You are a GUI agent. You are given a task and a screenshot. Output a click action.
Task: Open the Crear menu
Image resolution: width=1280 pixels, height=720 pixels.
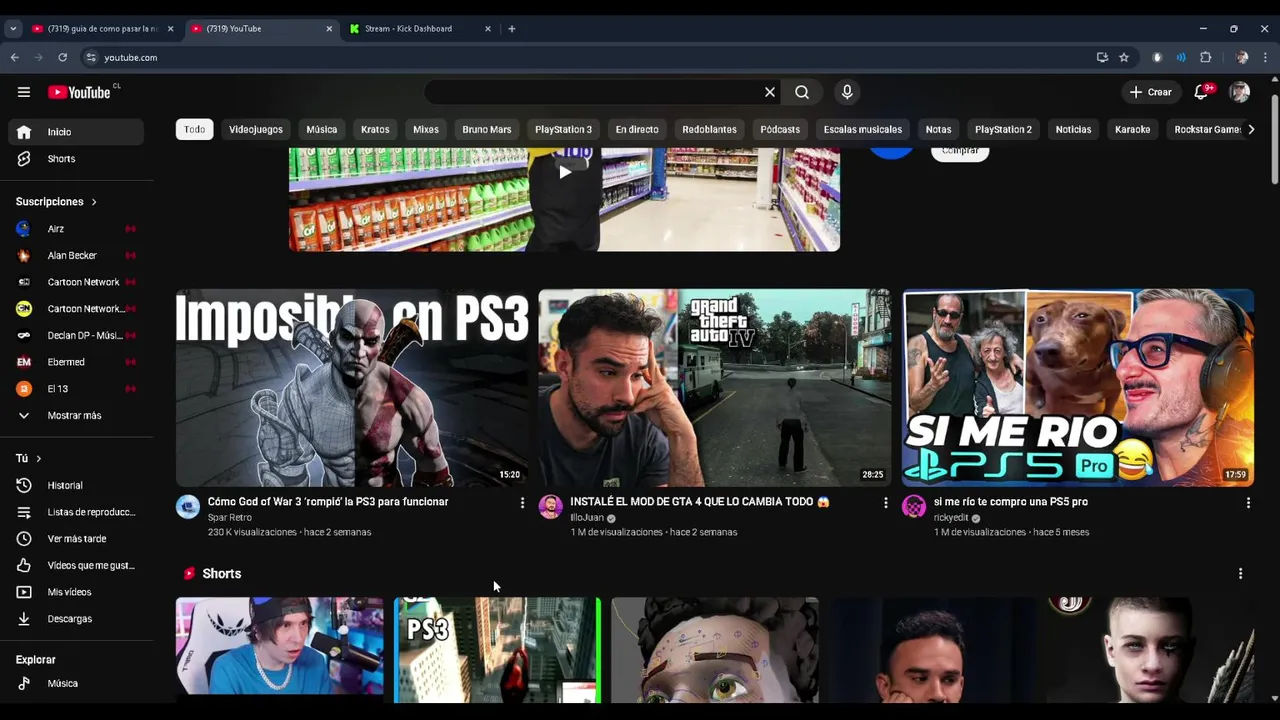[1150, 92]
